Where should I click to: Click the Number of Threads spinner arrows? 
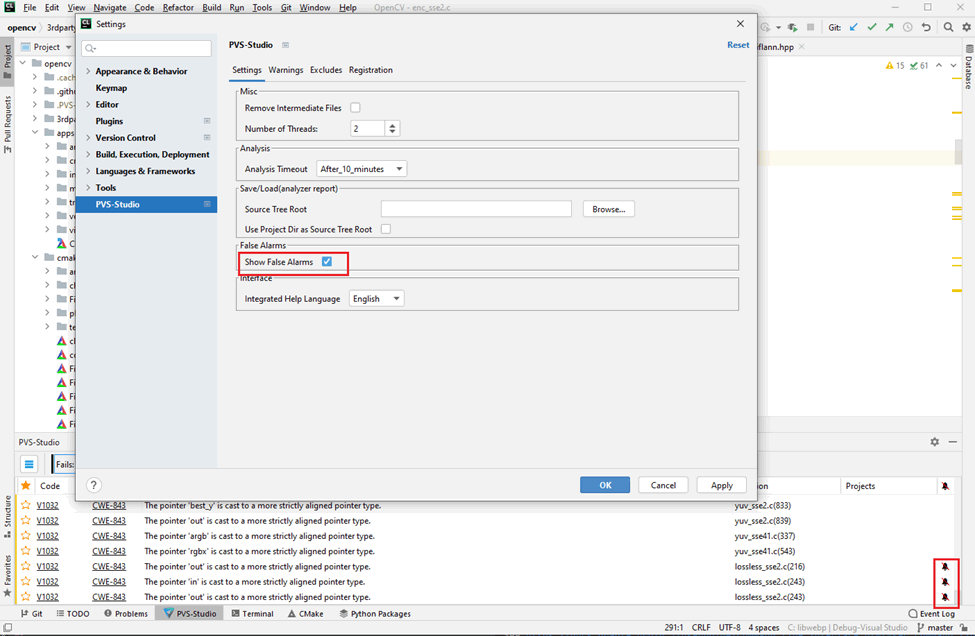point(392,129)
